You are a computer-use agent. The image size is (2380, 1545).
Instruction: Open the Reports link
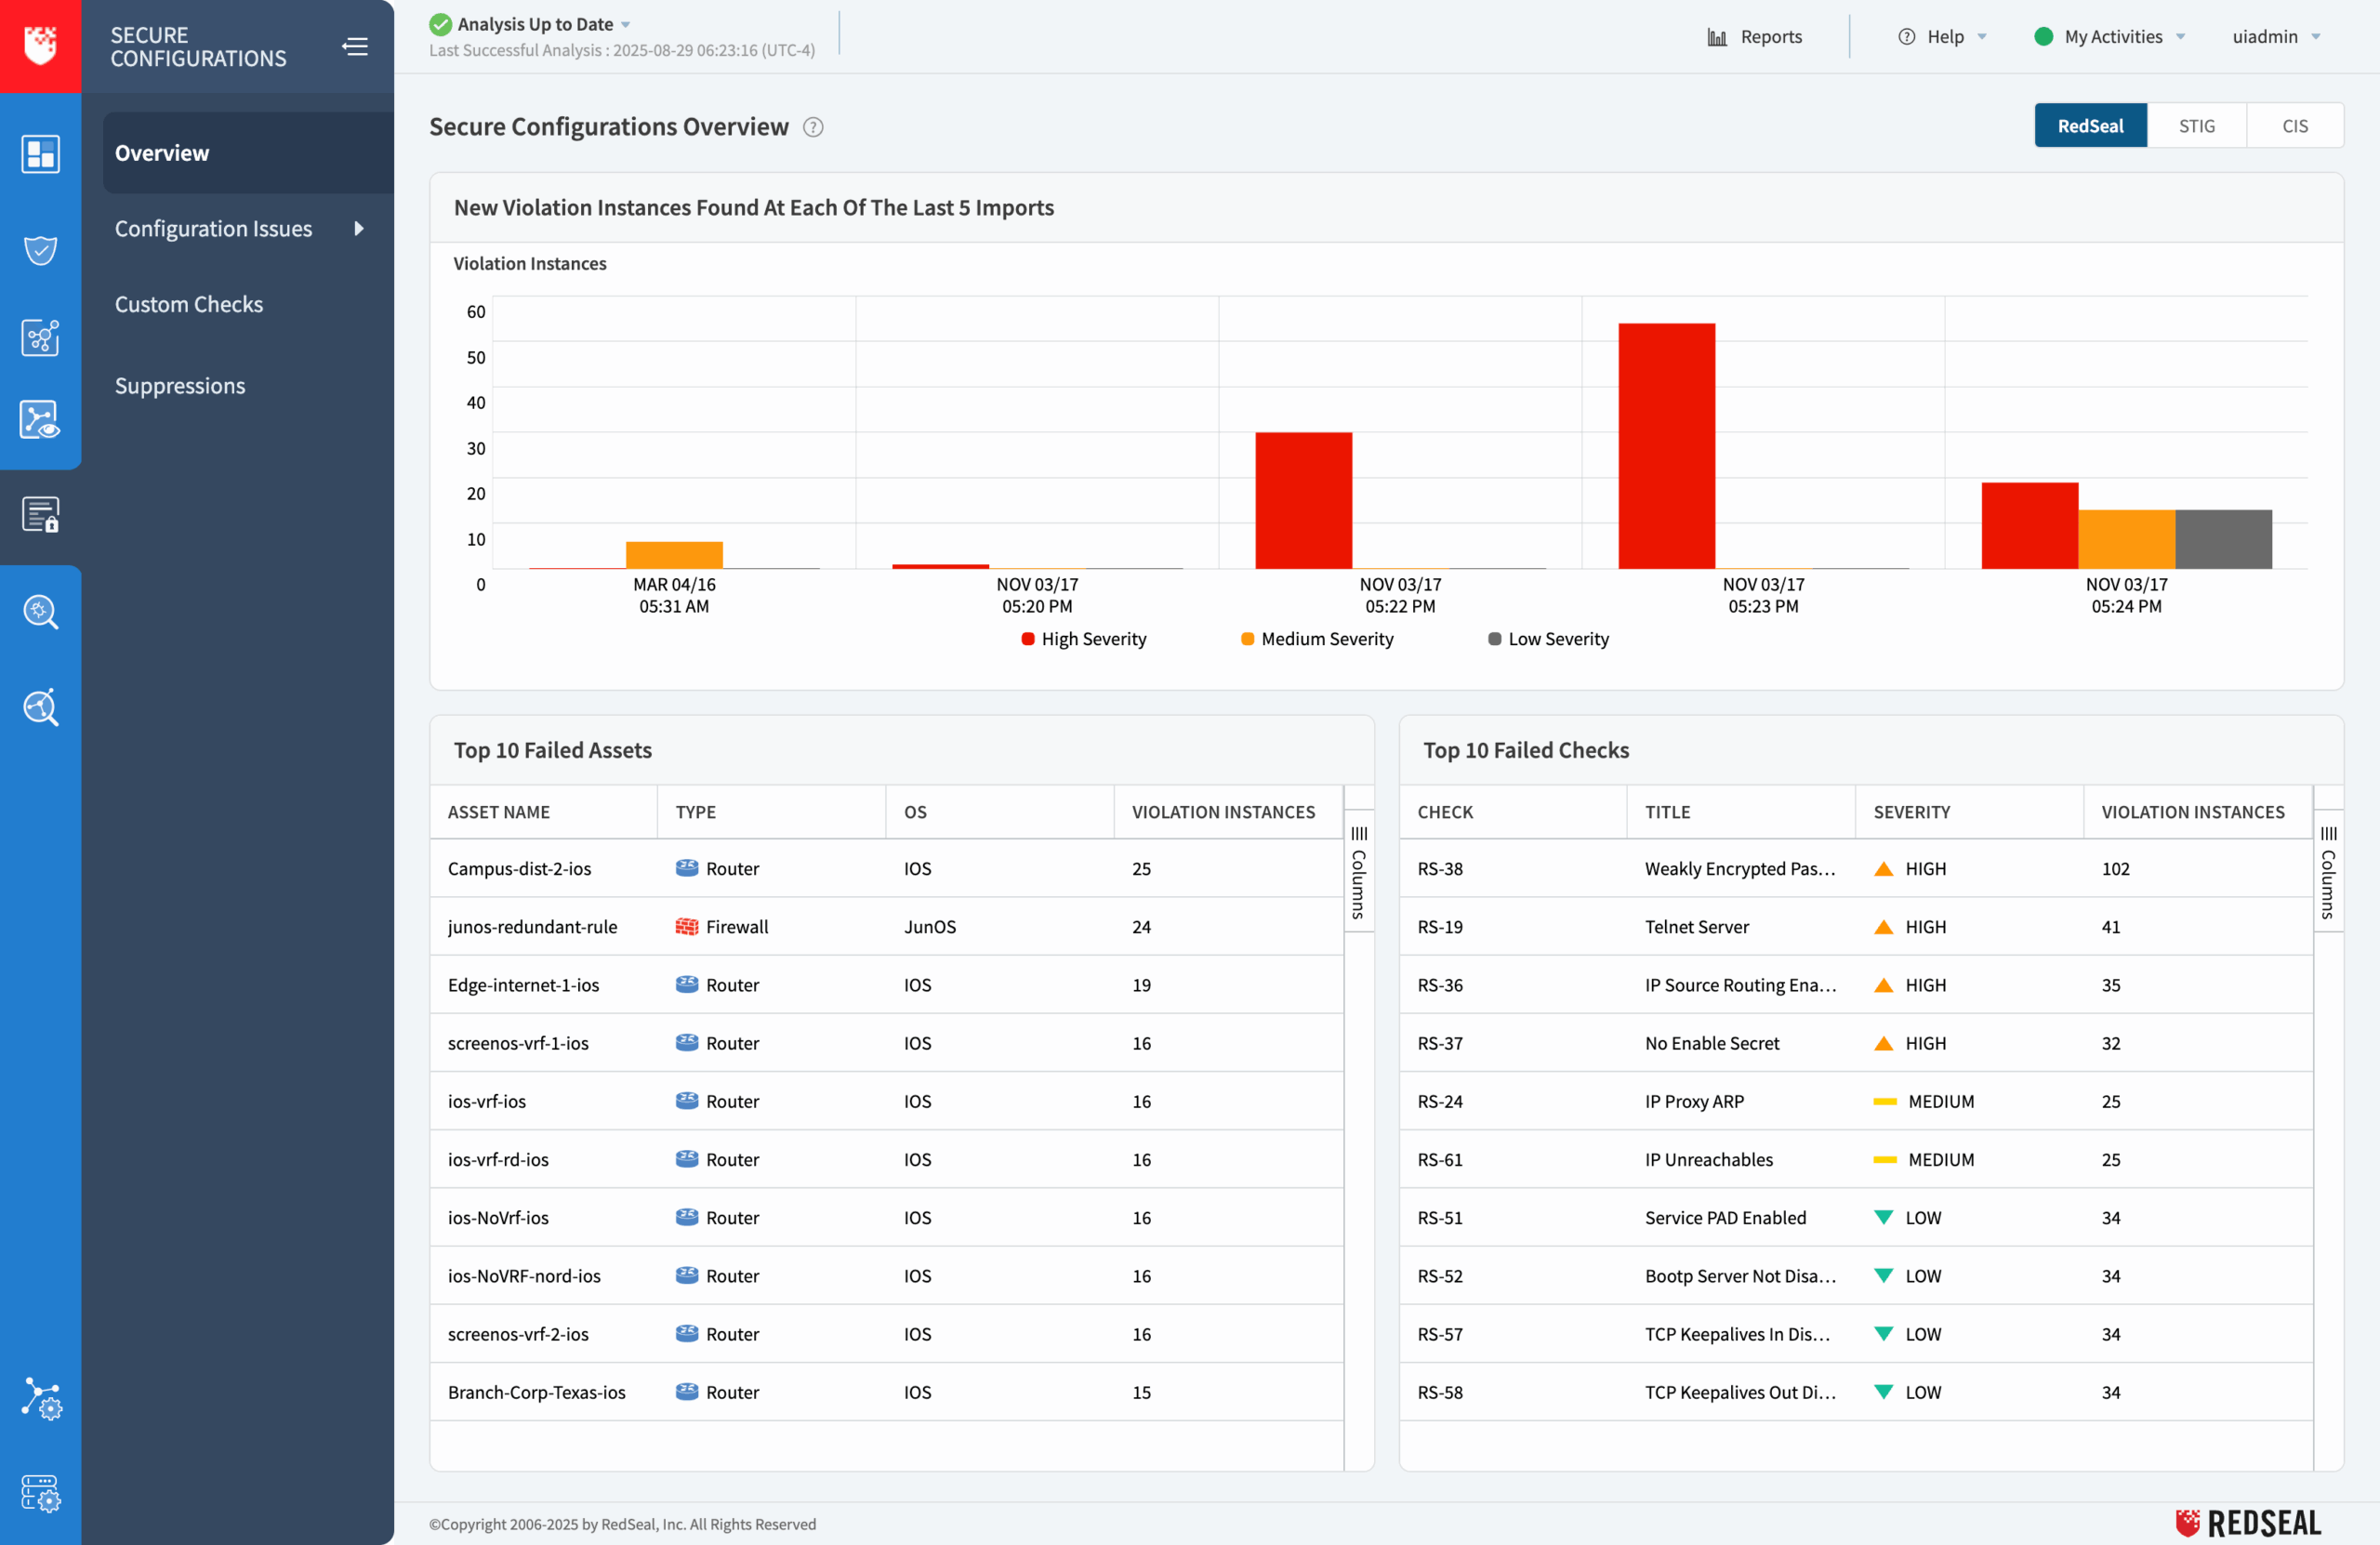1755,37
